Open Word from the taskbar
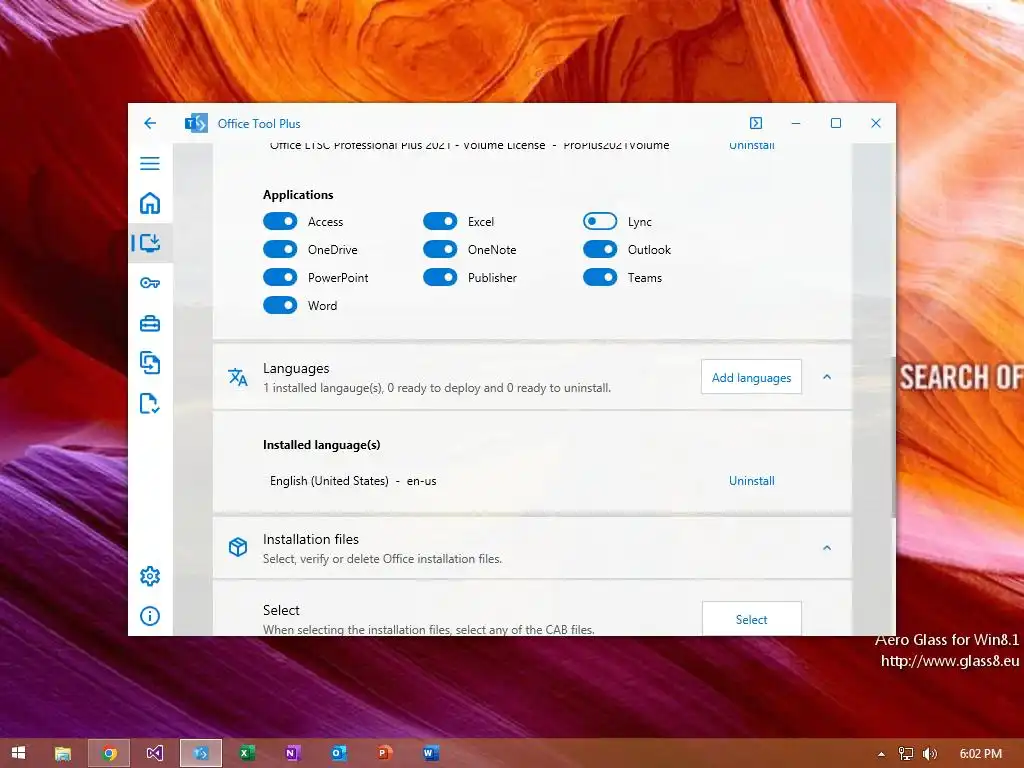 coord(430,753)
